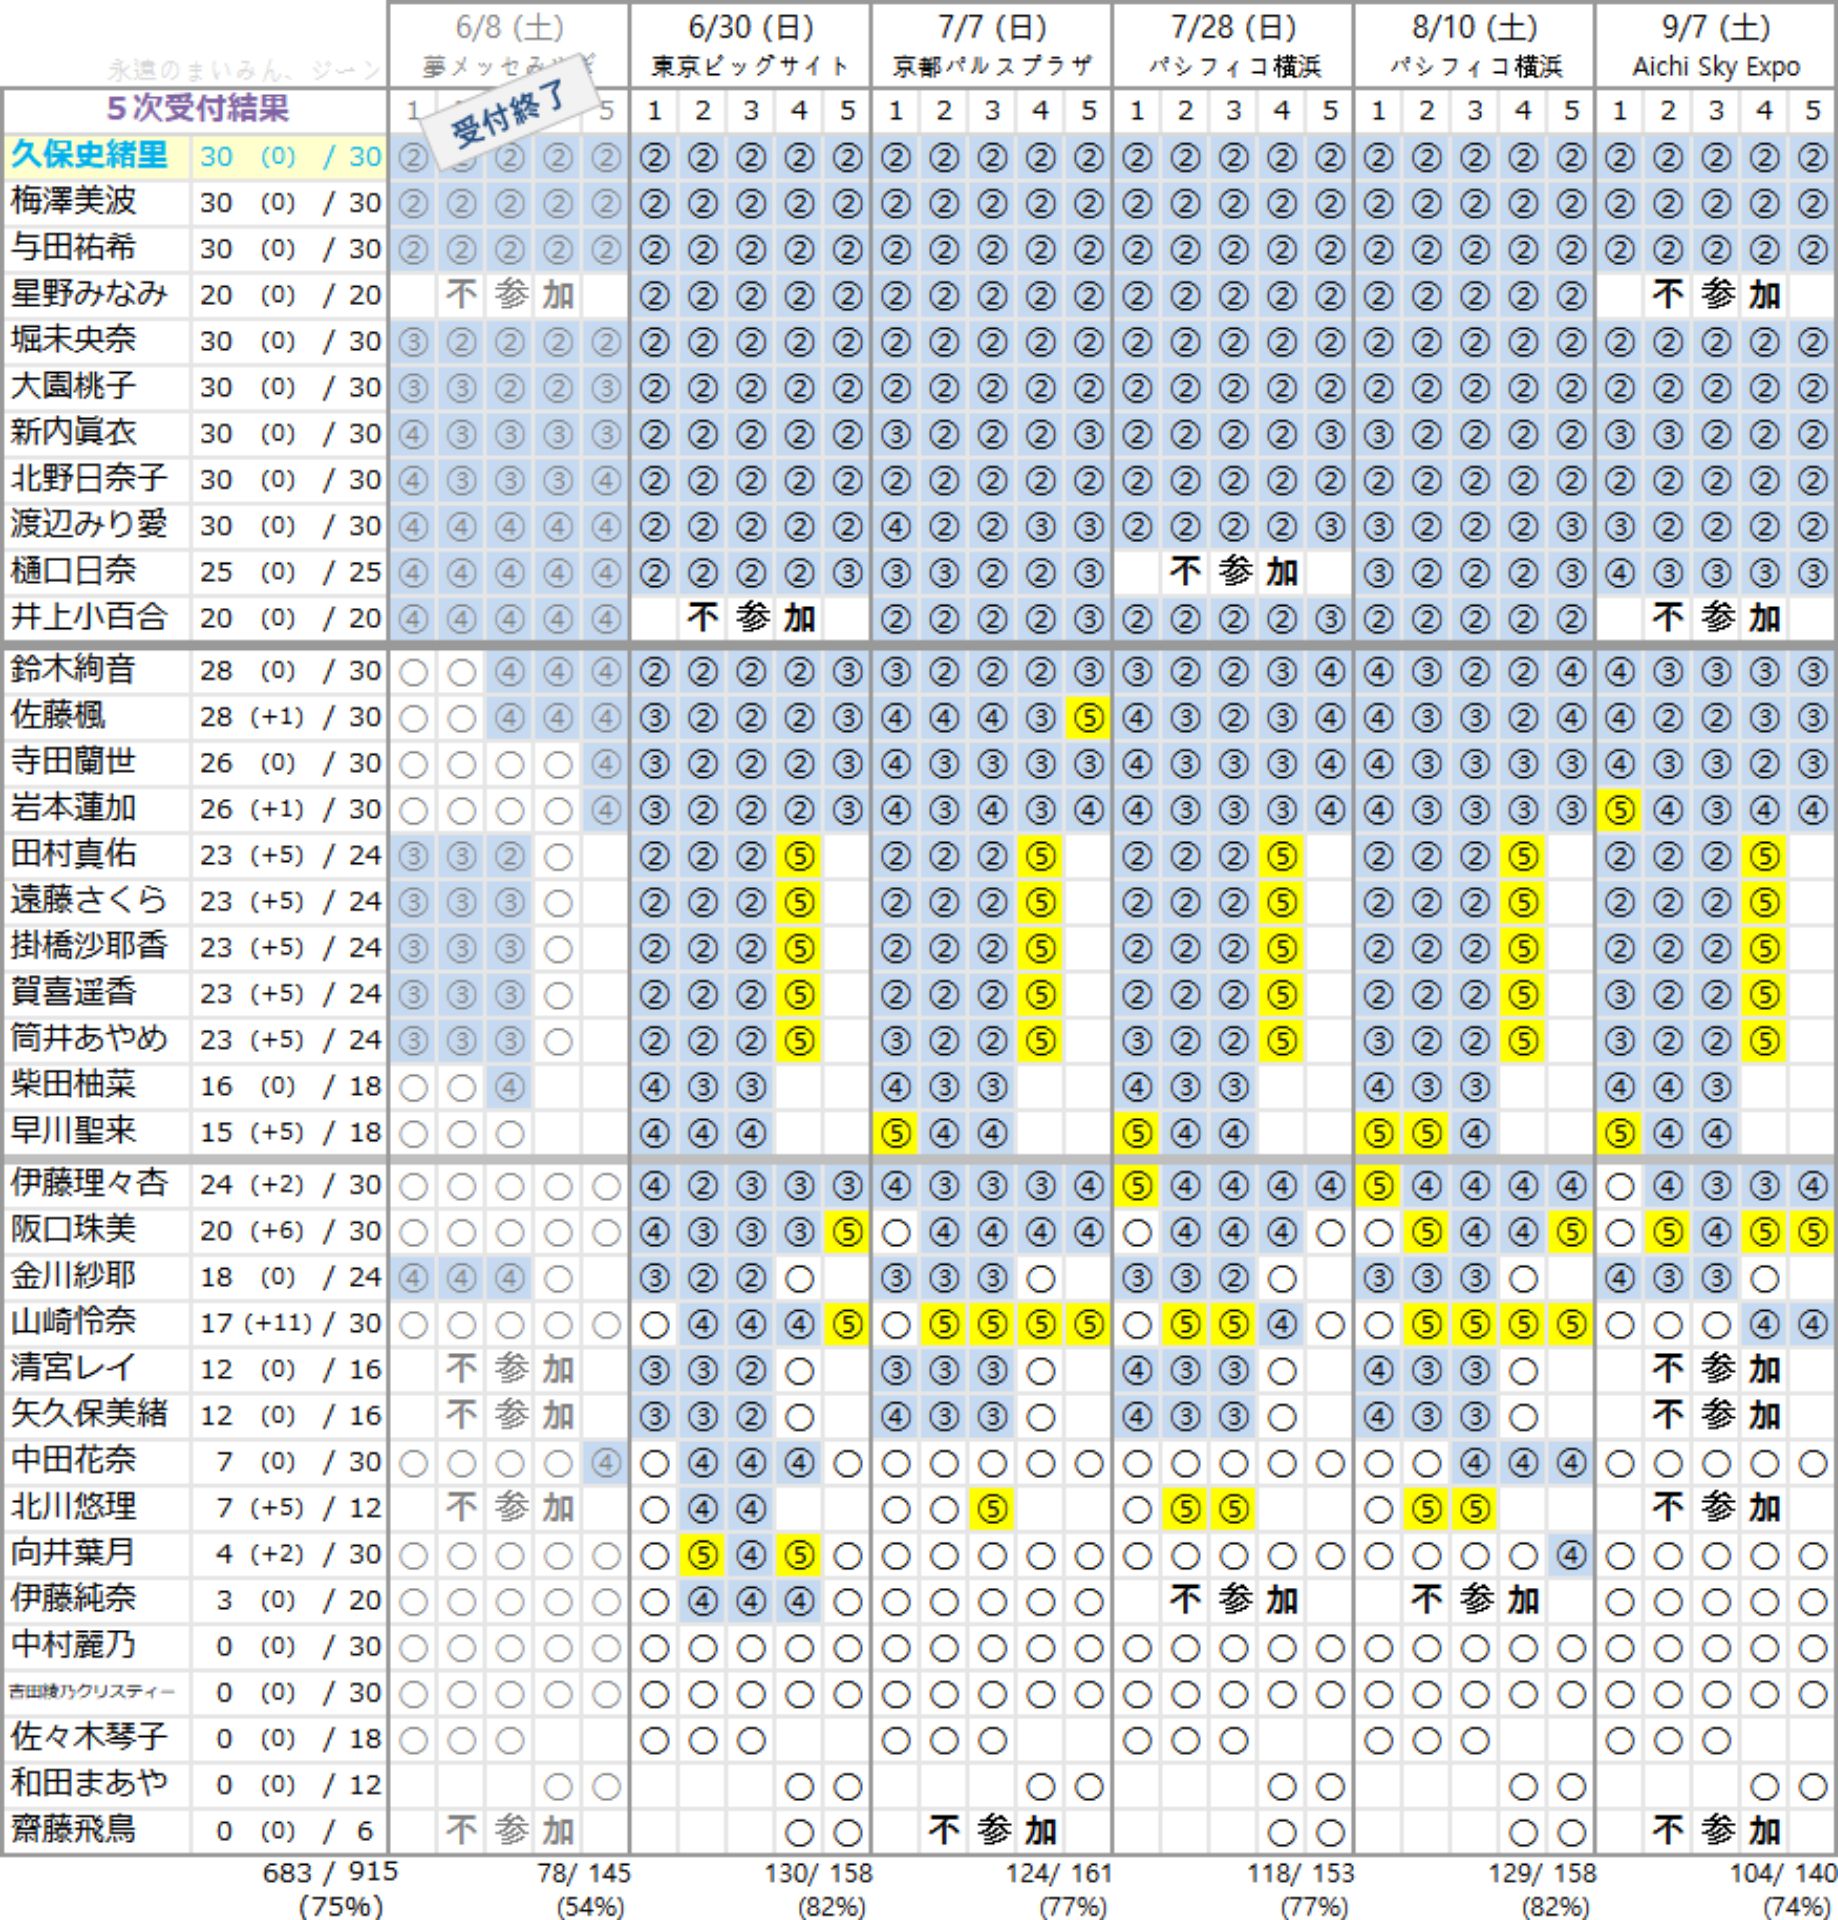Select 齋藤飛鳥's empty circle in 6/30 slot 4
Viewport: 1838px width, 1920px height.
coord(799,1833)
